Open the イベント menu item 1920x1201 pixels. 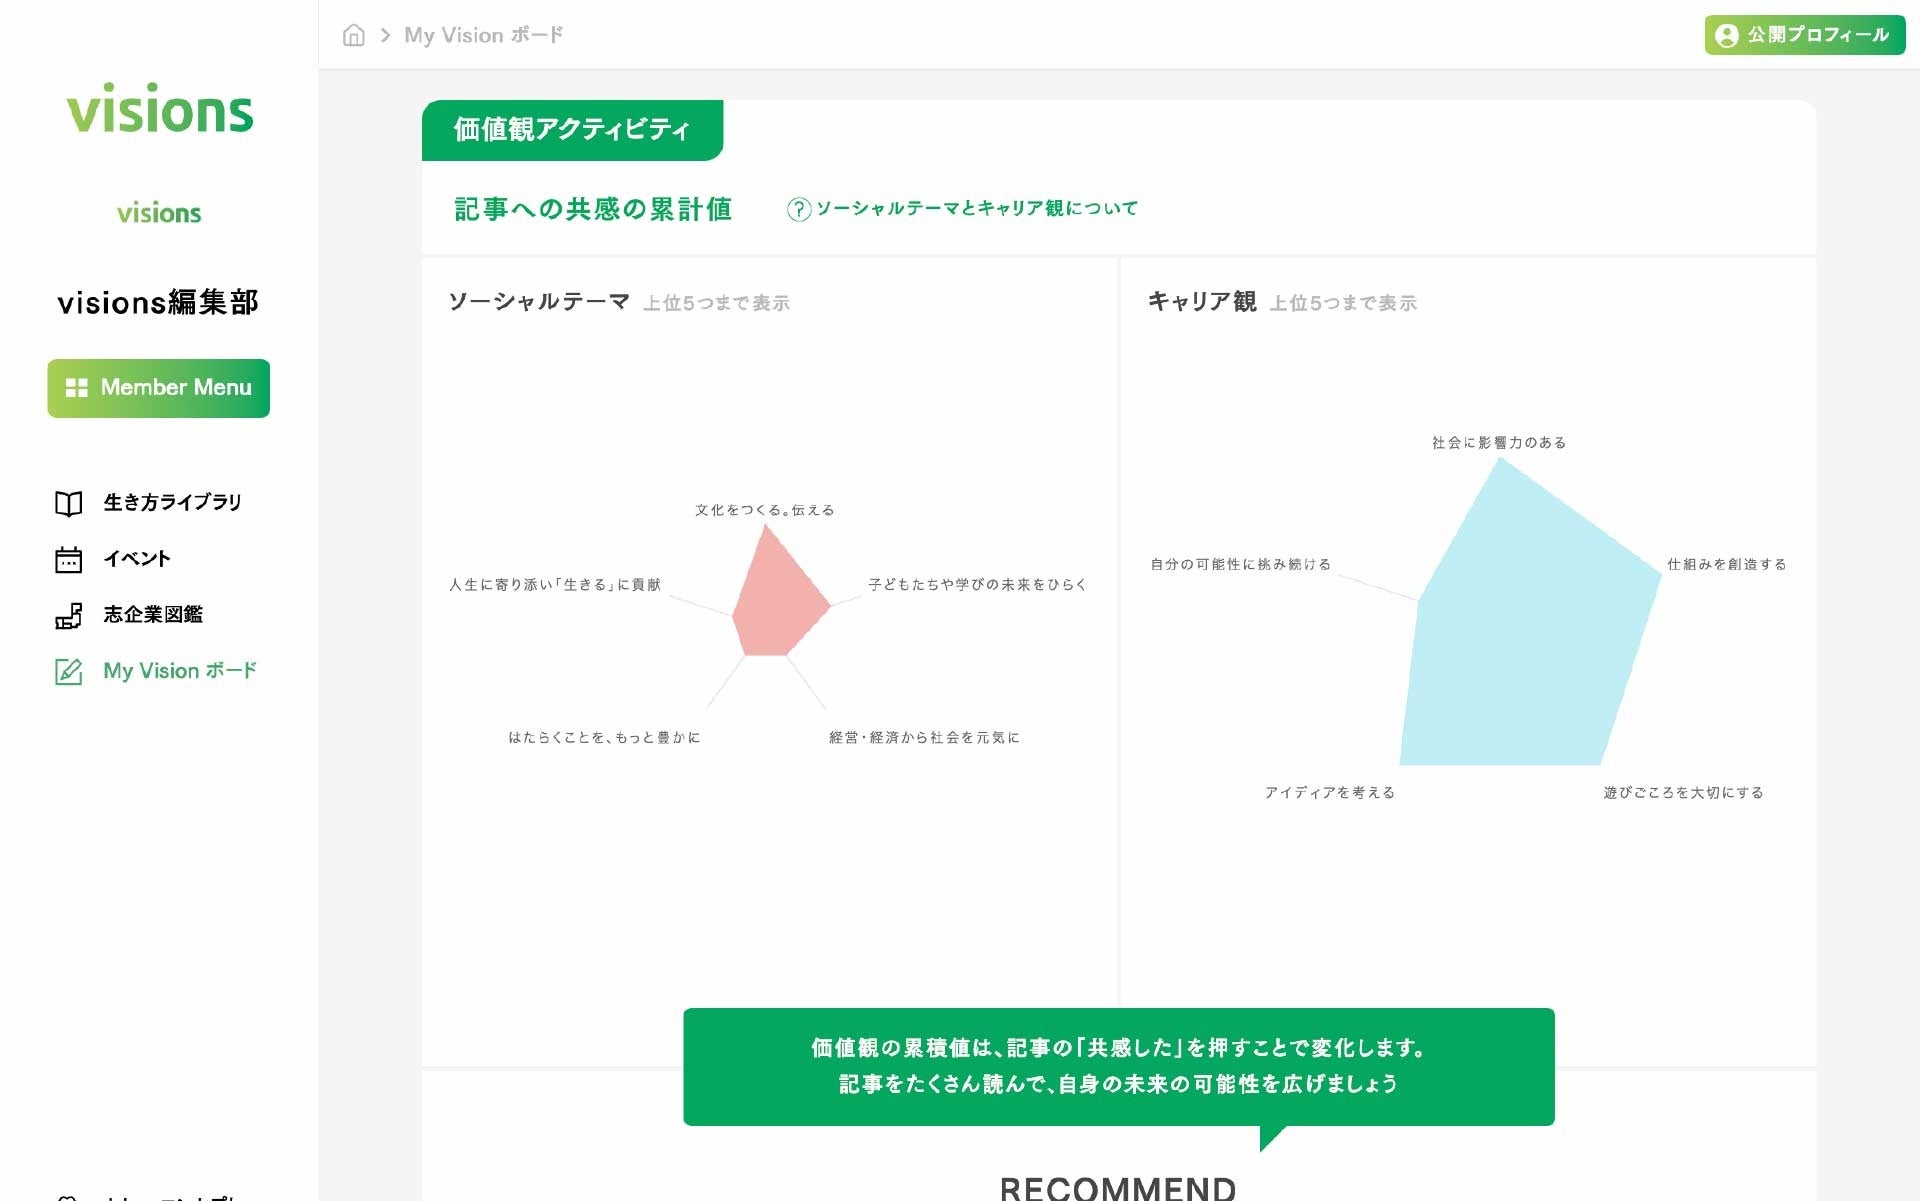pos(137,558)
